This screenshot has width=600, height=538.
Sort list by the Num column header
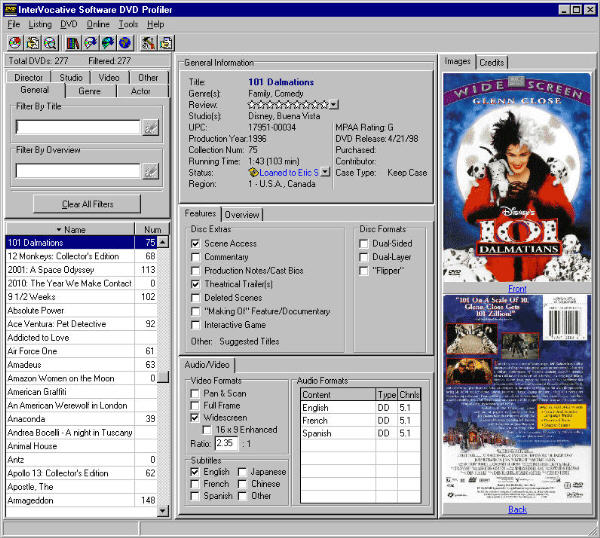pyautogui.click(x=152, y=230)
